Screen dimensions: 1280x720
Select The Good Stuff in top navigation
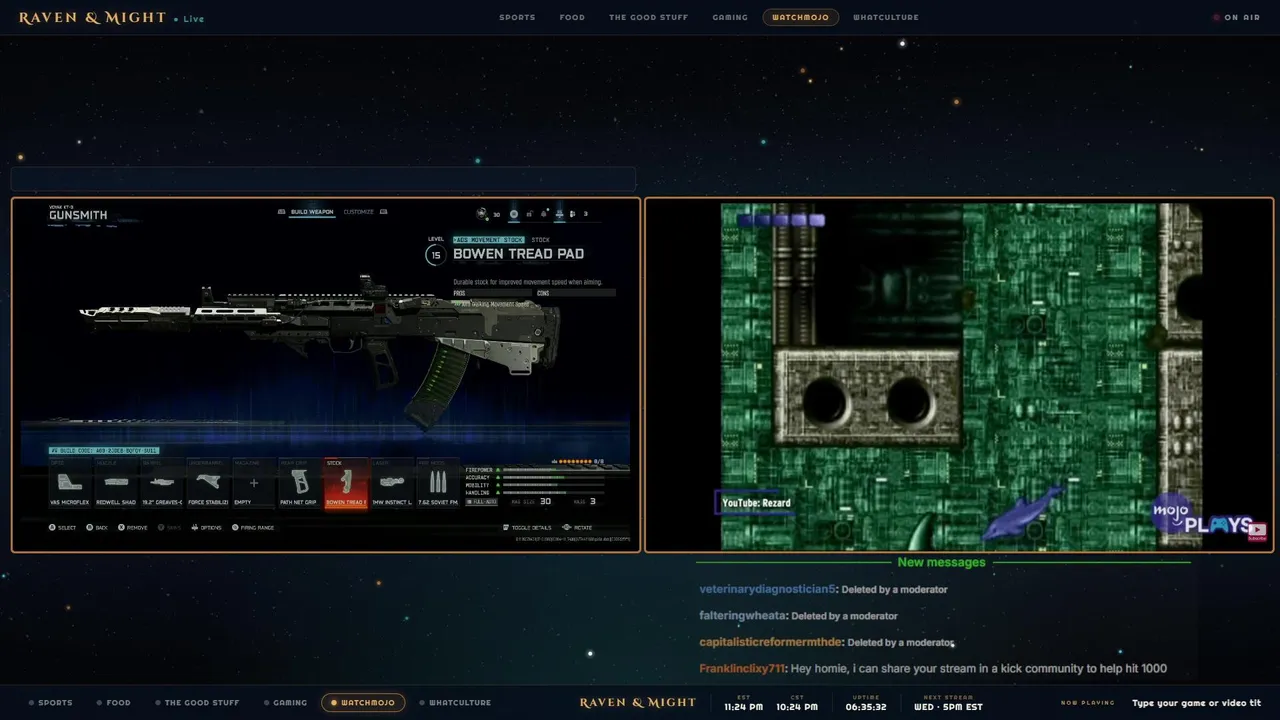(648, 17)
